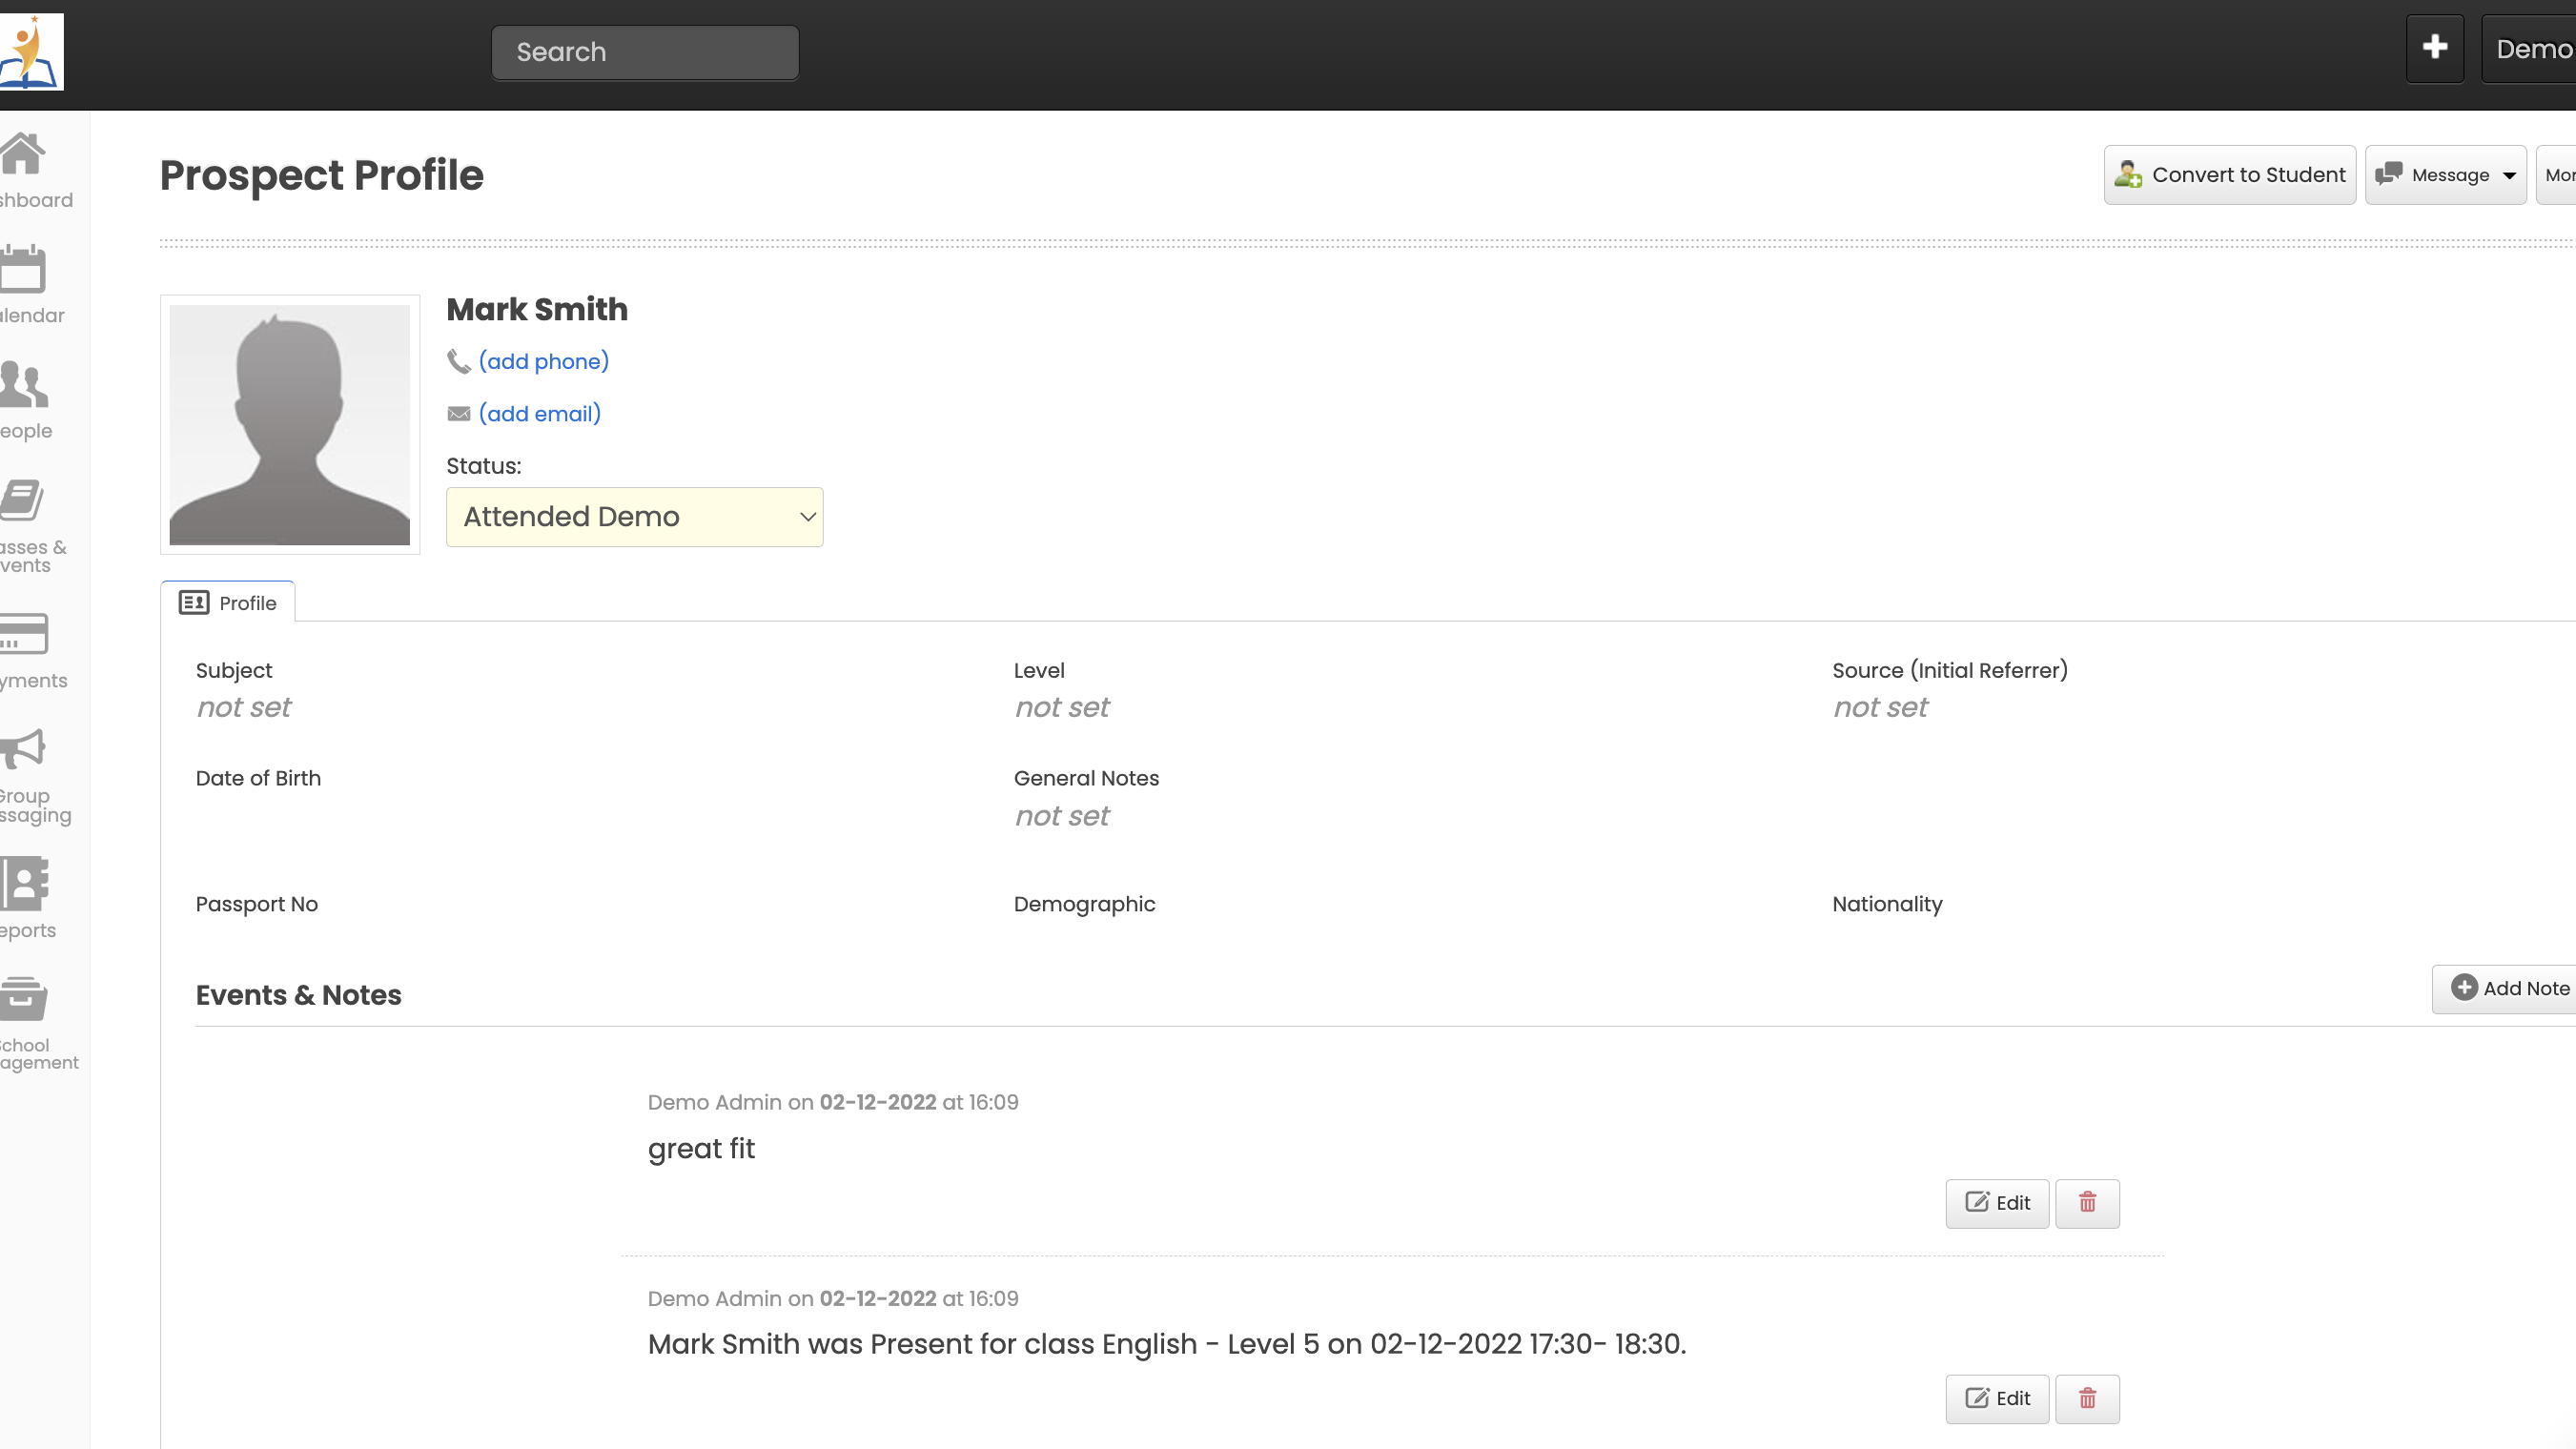The height and width of the screenshot is (1449, 2576).
Task: Open the Message dropdown menu
Action: point(2445,175)
